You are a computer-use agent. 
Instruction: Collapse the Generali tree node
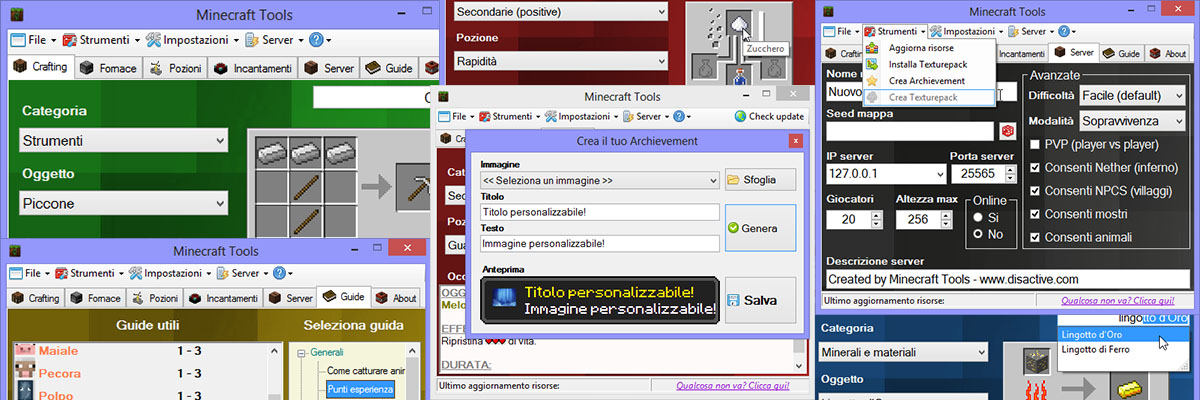(x=301, y=352)
